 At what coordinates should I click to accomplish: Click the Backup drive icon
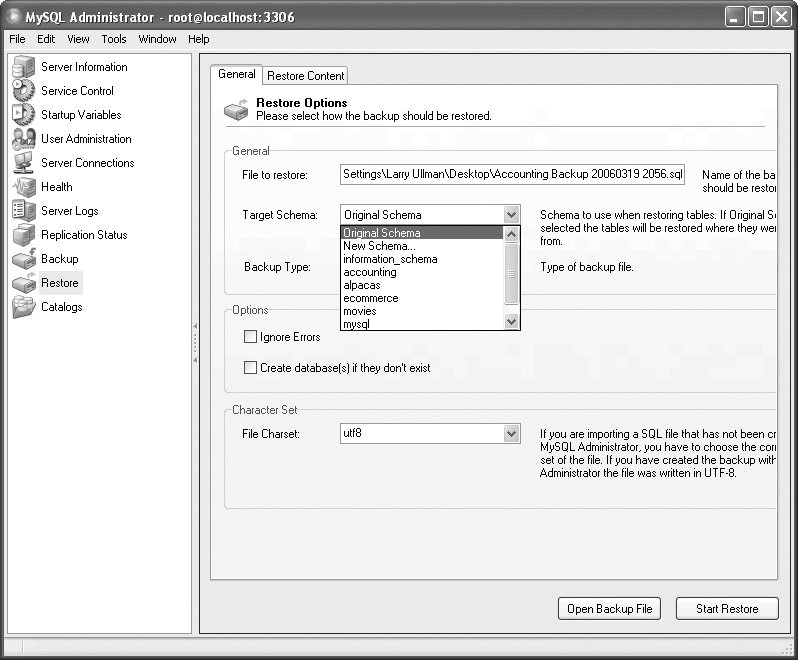[x=23, y=259]
